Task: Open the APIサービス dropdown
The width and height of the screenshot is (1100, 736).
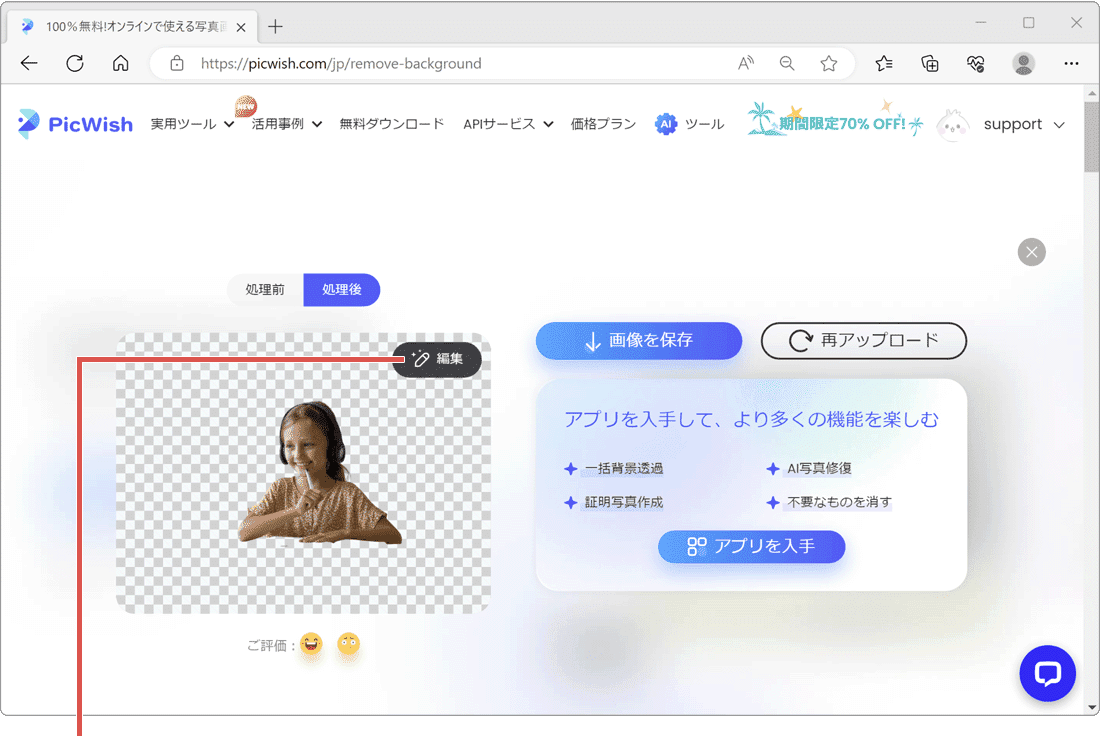Action: coord(507,124)
